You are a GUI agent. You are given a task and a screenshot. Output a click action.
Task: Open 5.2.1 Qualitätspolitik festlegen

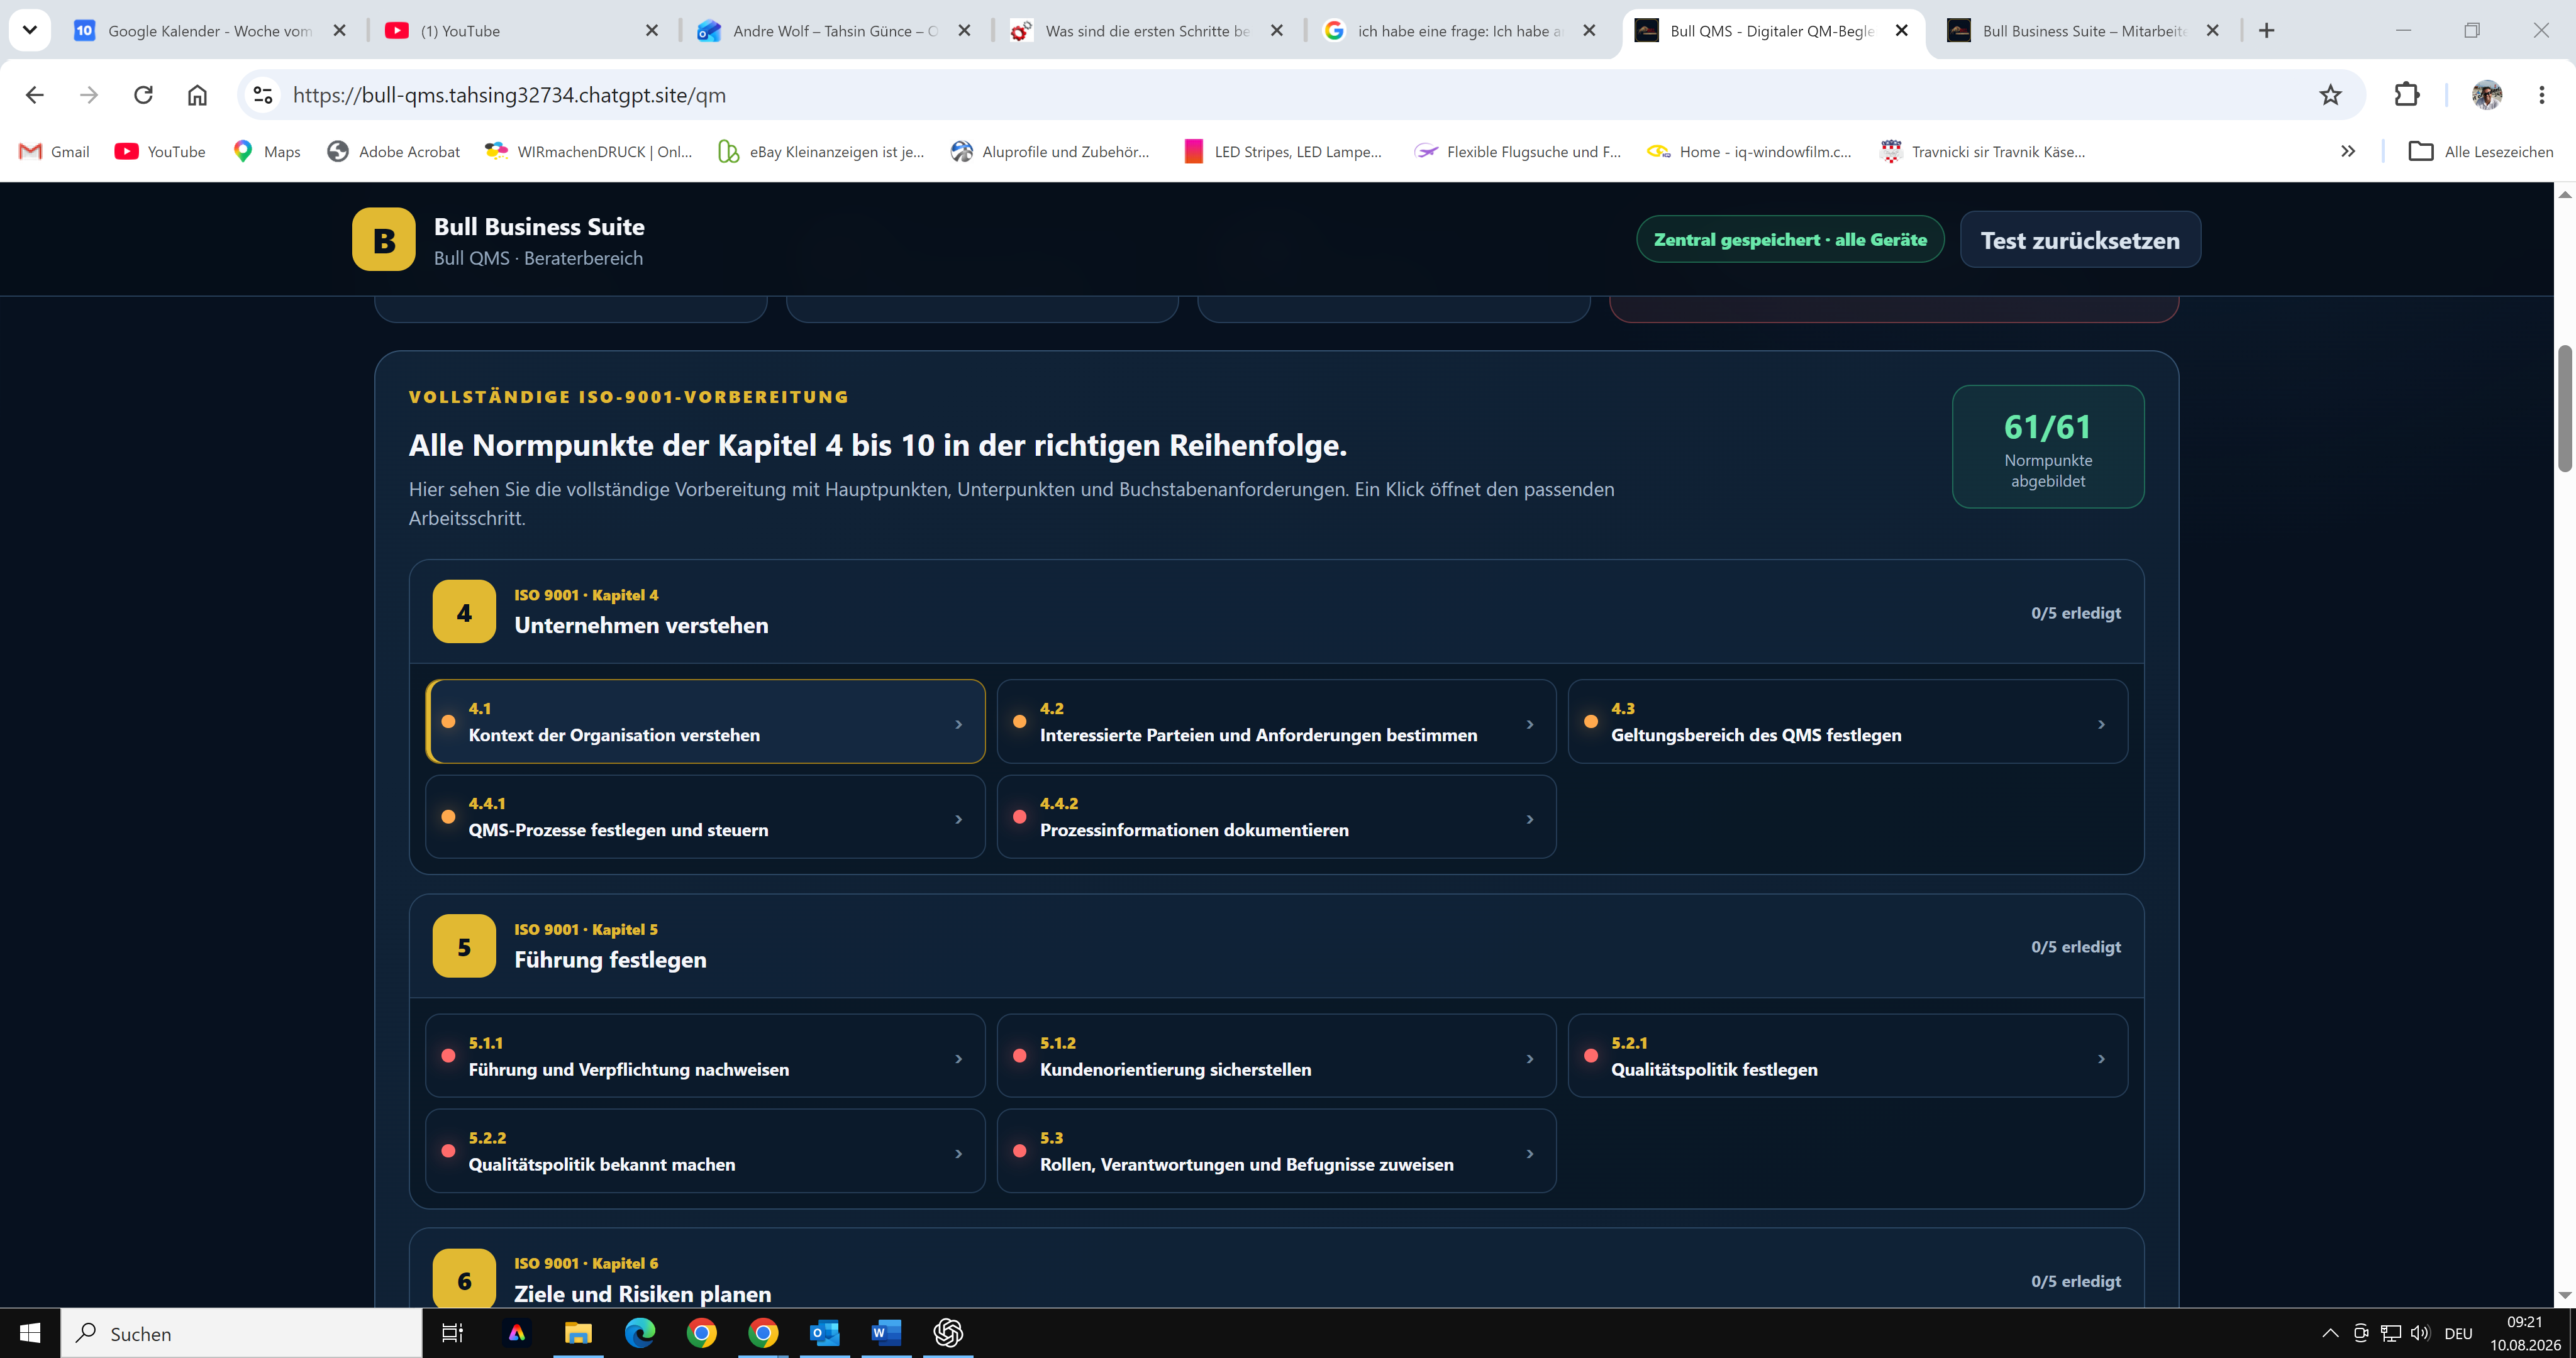1848,1056
